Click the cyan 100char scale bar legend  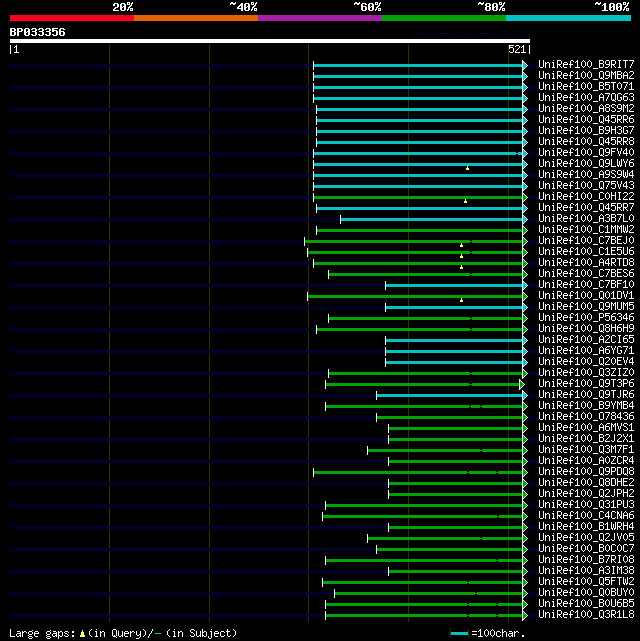(459, 634)
